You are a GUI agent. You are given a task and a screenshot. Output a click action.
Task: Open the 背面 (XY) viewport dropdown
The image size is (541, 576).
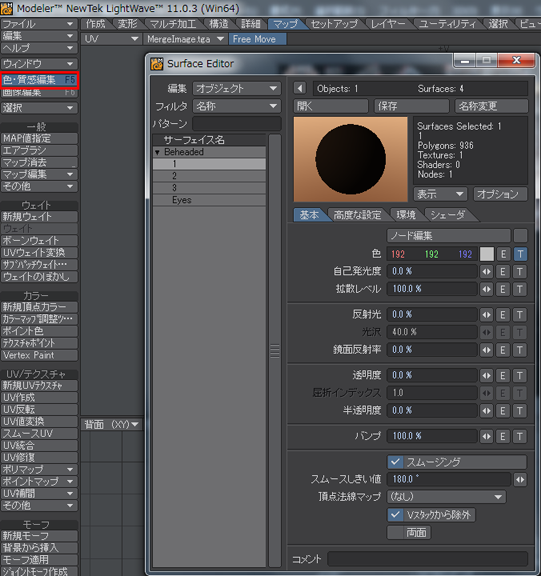[x=111, y=425]
